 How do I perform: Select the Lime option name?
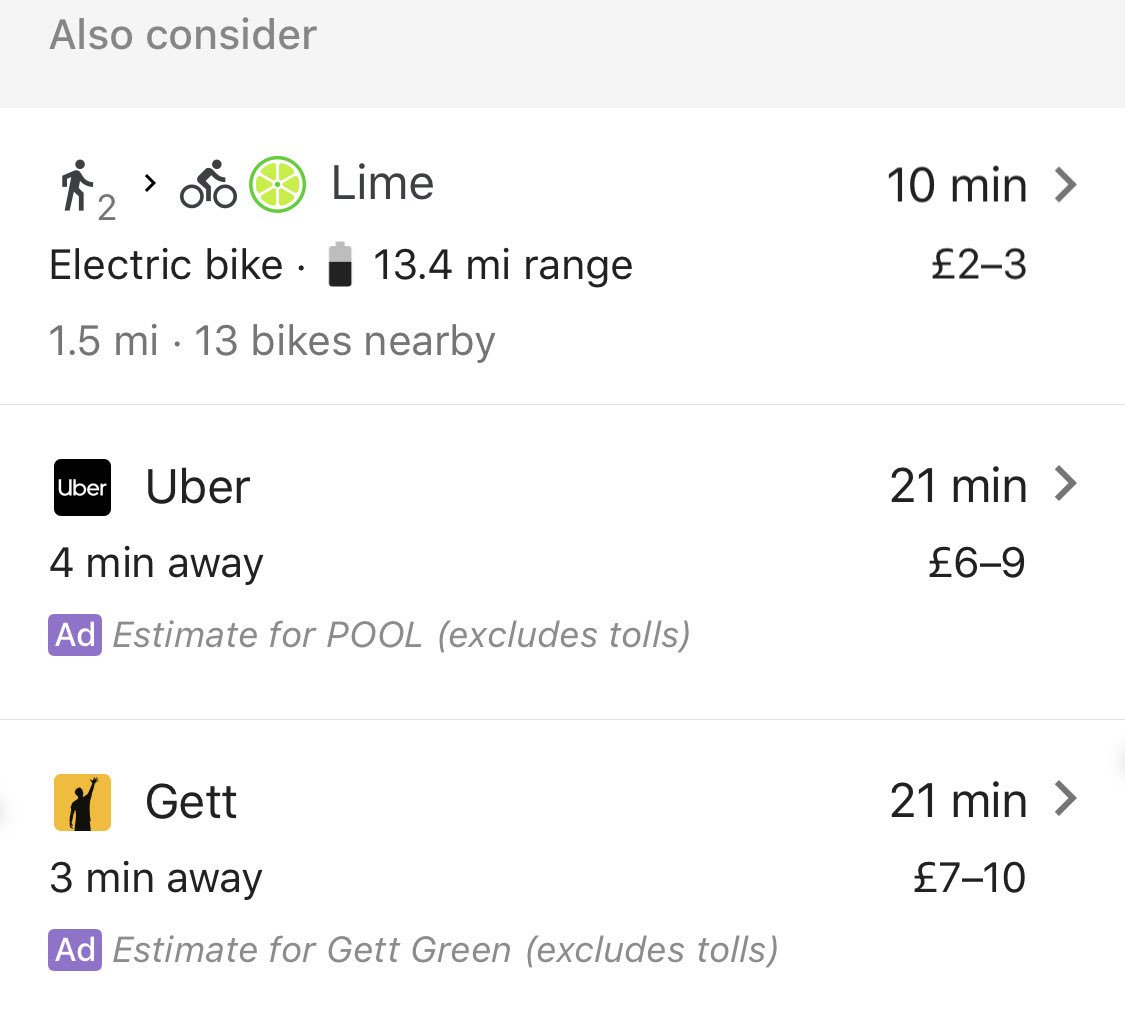[382, 184]
